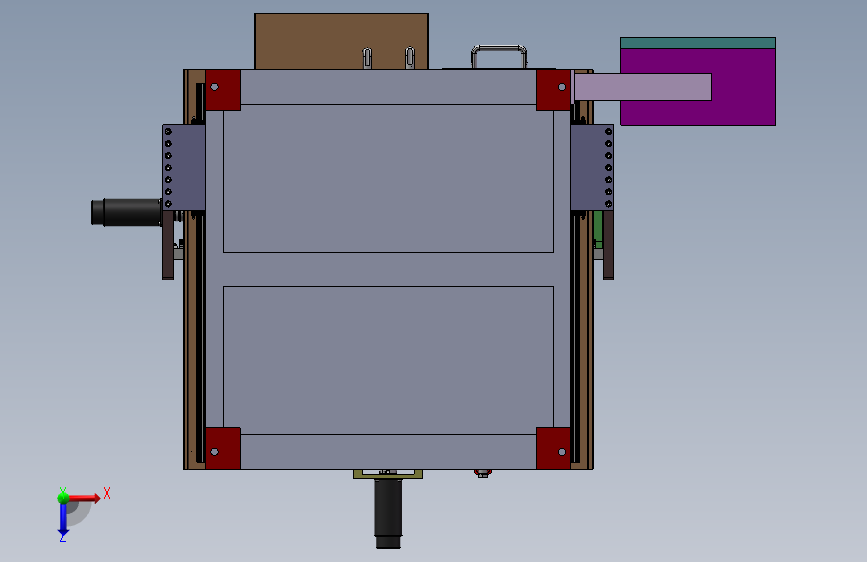
Task: Select the olive motor mount bracket at the bottom
Action: 388,474
